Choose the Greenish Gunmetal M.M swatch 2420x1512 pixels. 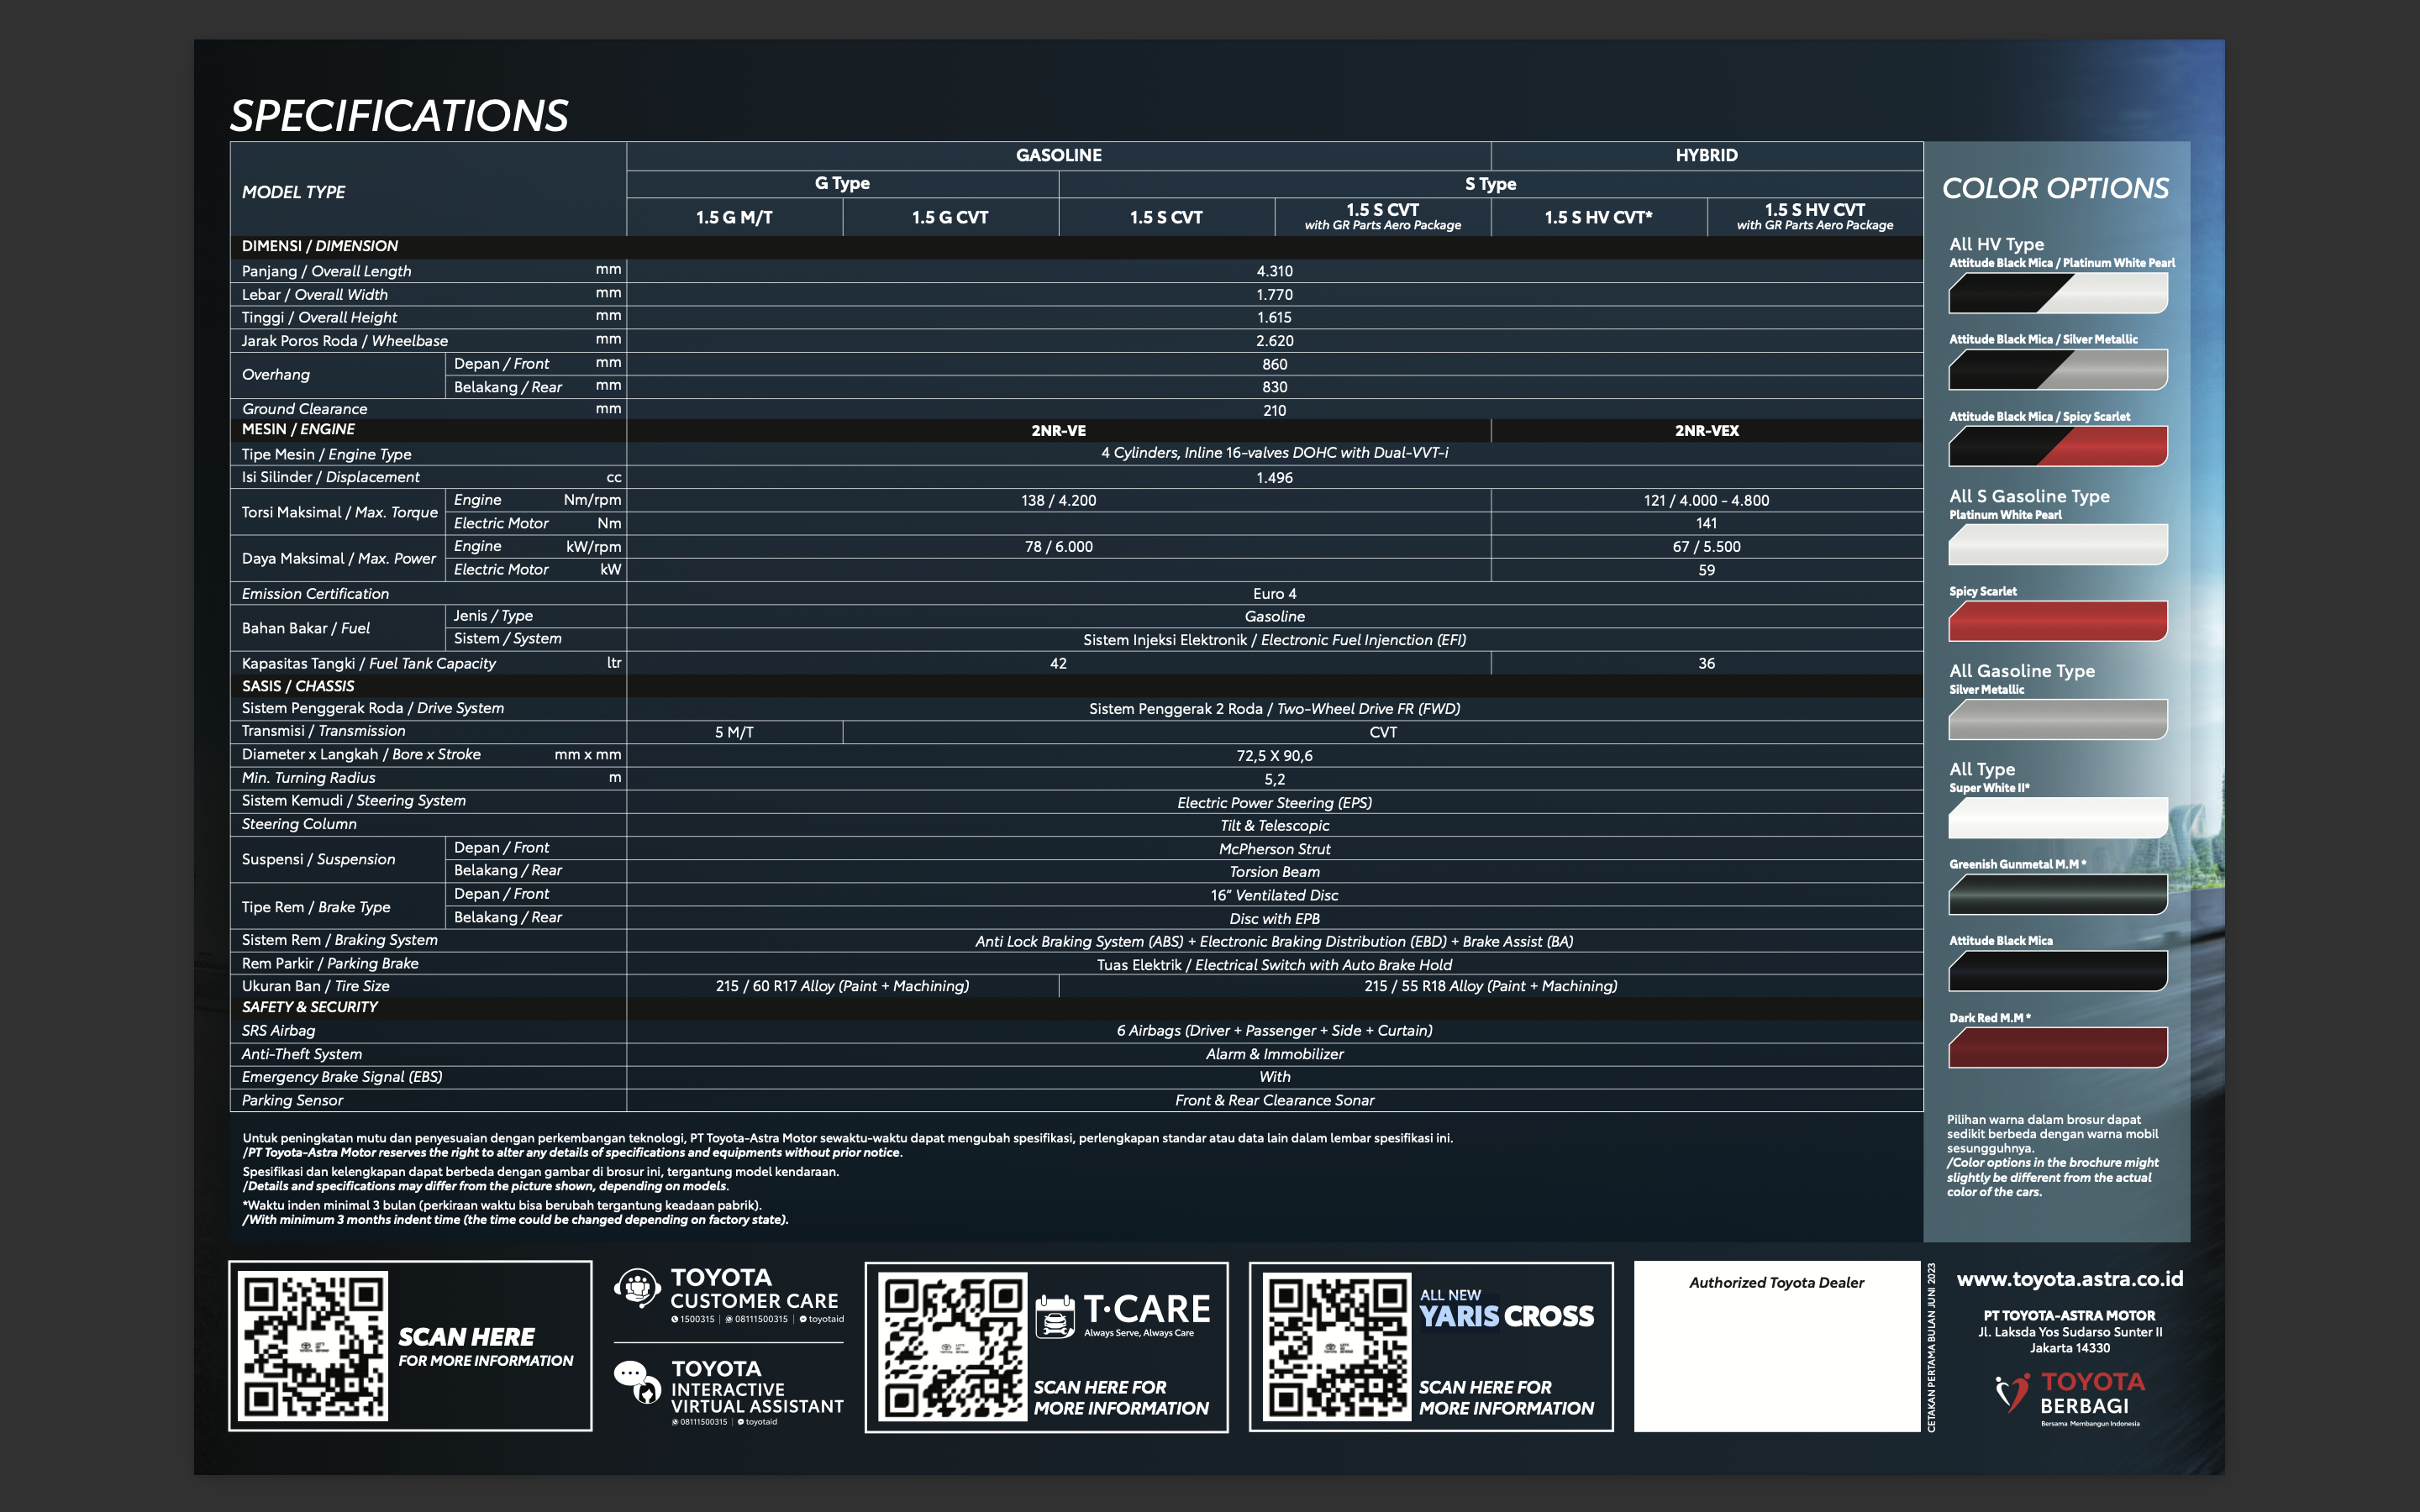2058,894
